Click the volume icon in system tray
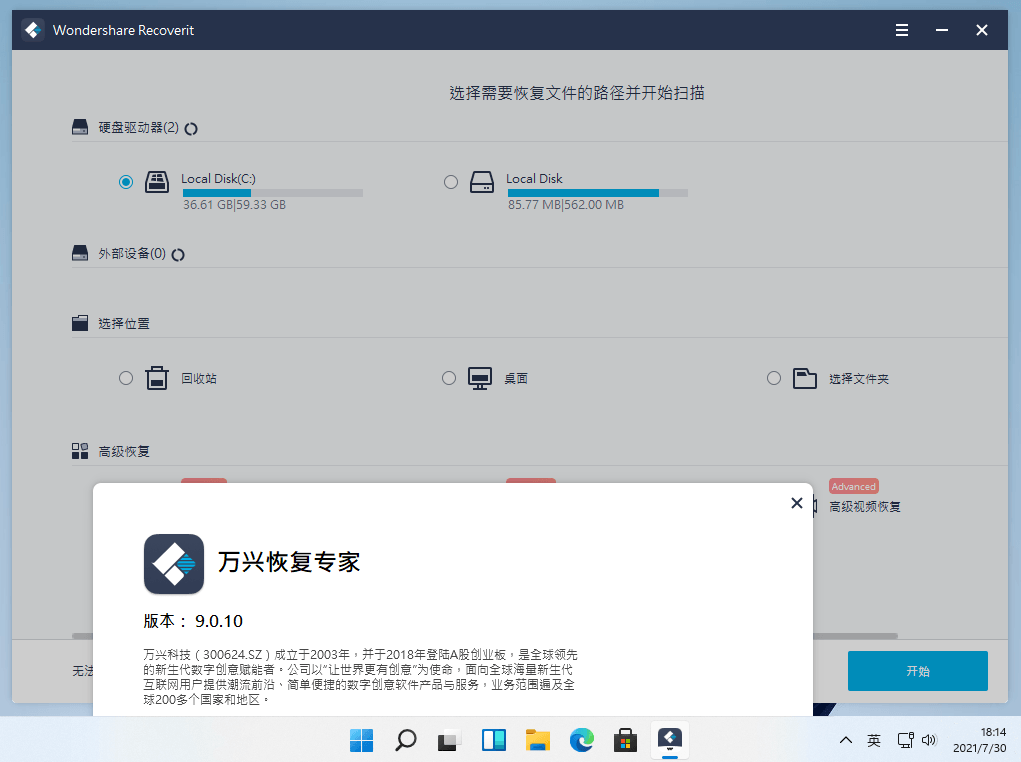 [x=929, y=740]
